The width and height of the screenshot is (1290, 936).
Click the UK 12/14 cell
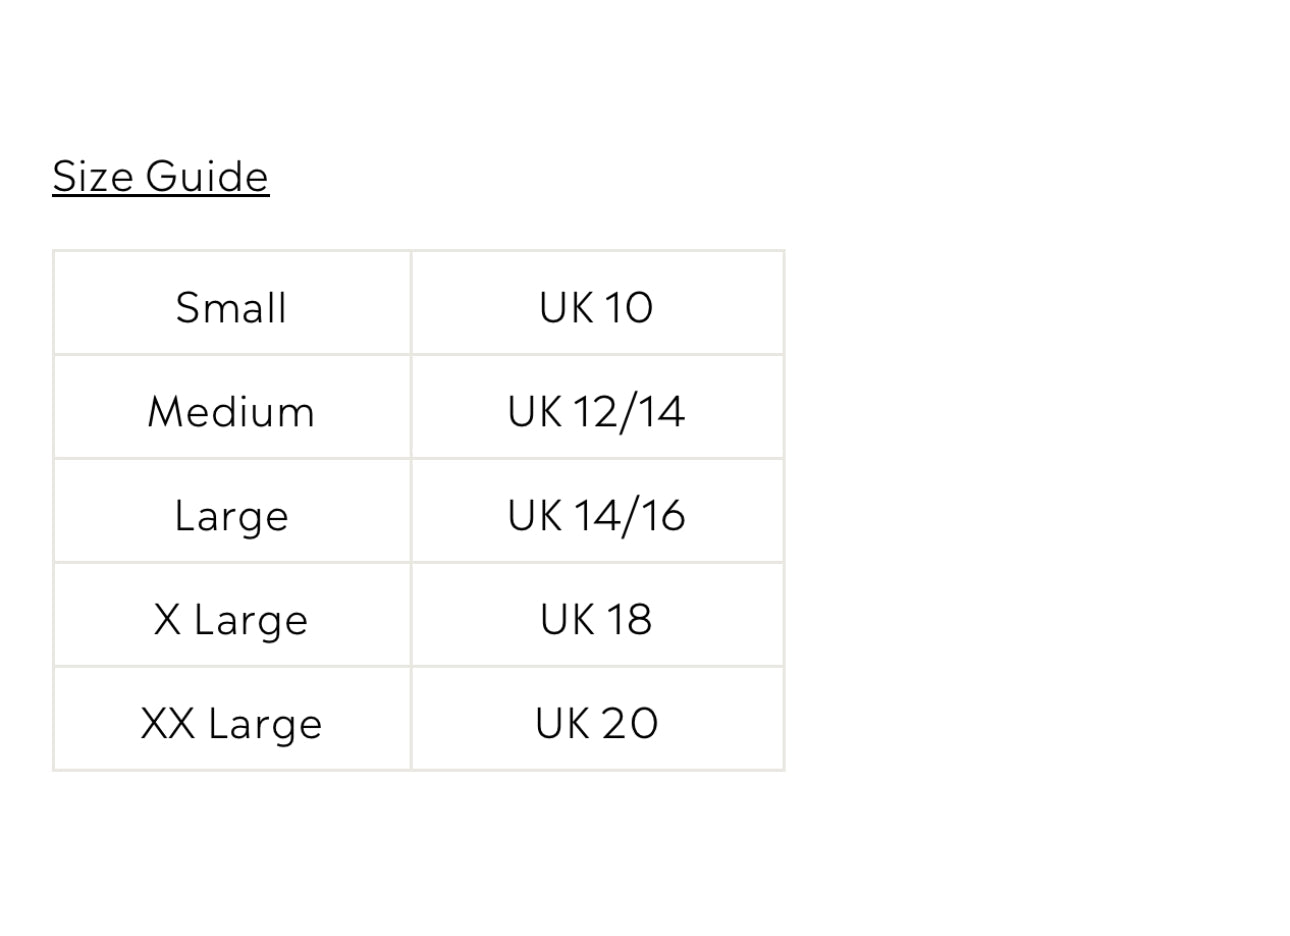click(596, 411)
